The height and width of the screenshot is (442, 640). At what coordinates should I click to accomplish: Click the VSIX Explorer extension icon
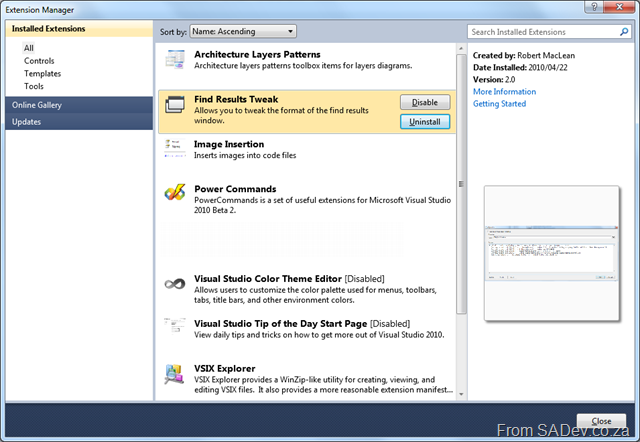pyautogui.click(x=175, y=374)
